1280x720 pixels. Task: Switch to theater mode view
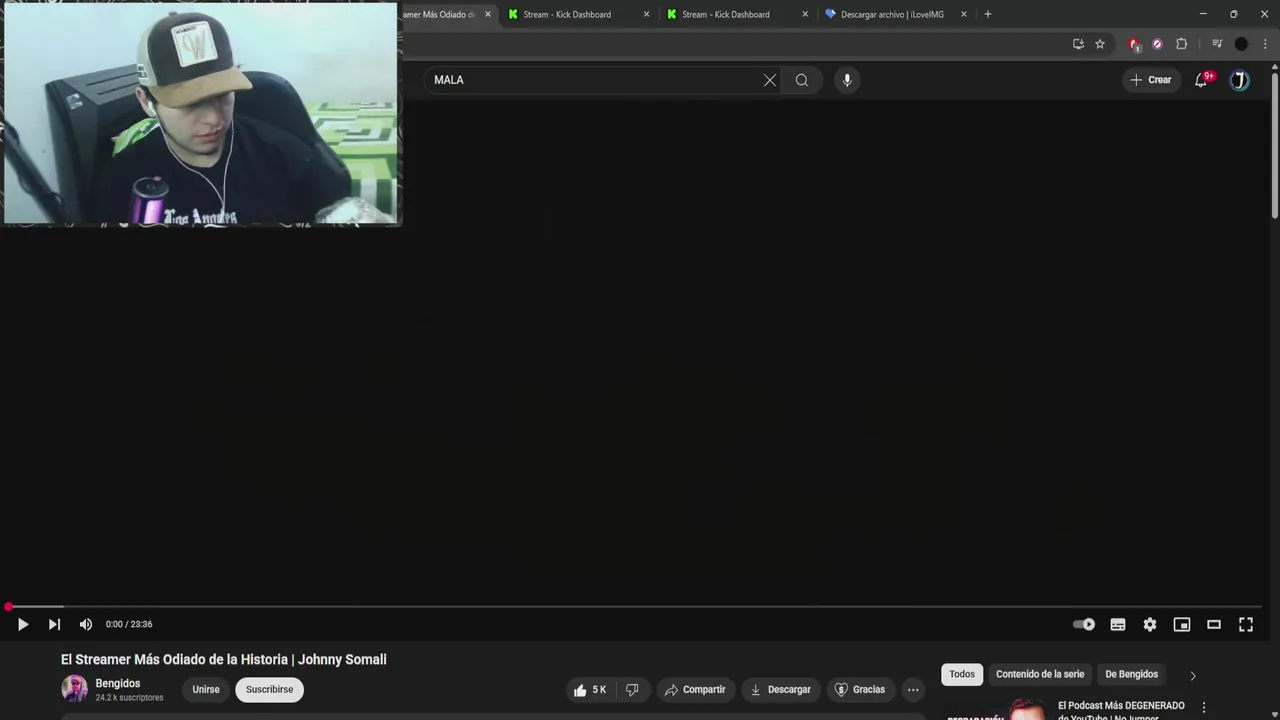(x=1214, y=624)
